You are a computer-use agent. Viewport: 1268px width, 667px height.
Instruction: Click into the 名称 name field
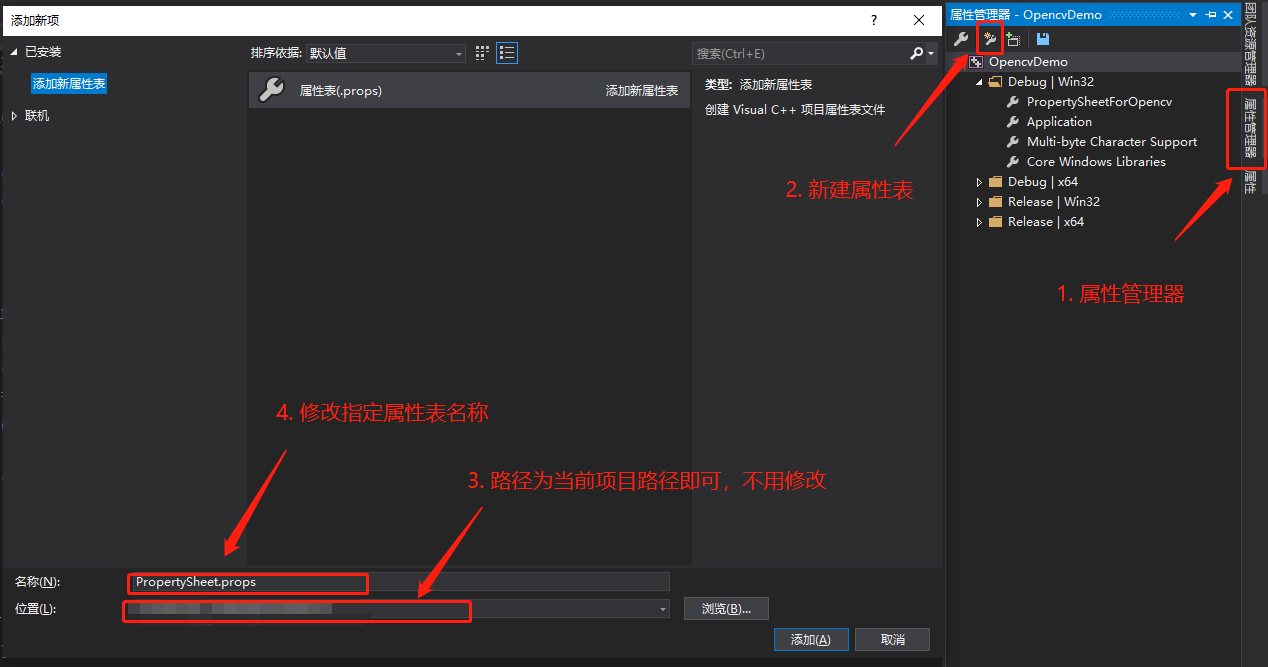[399, 582]
